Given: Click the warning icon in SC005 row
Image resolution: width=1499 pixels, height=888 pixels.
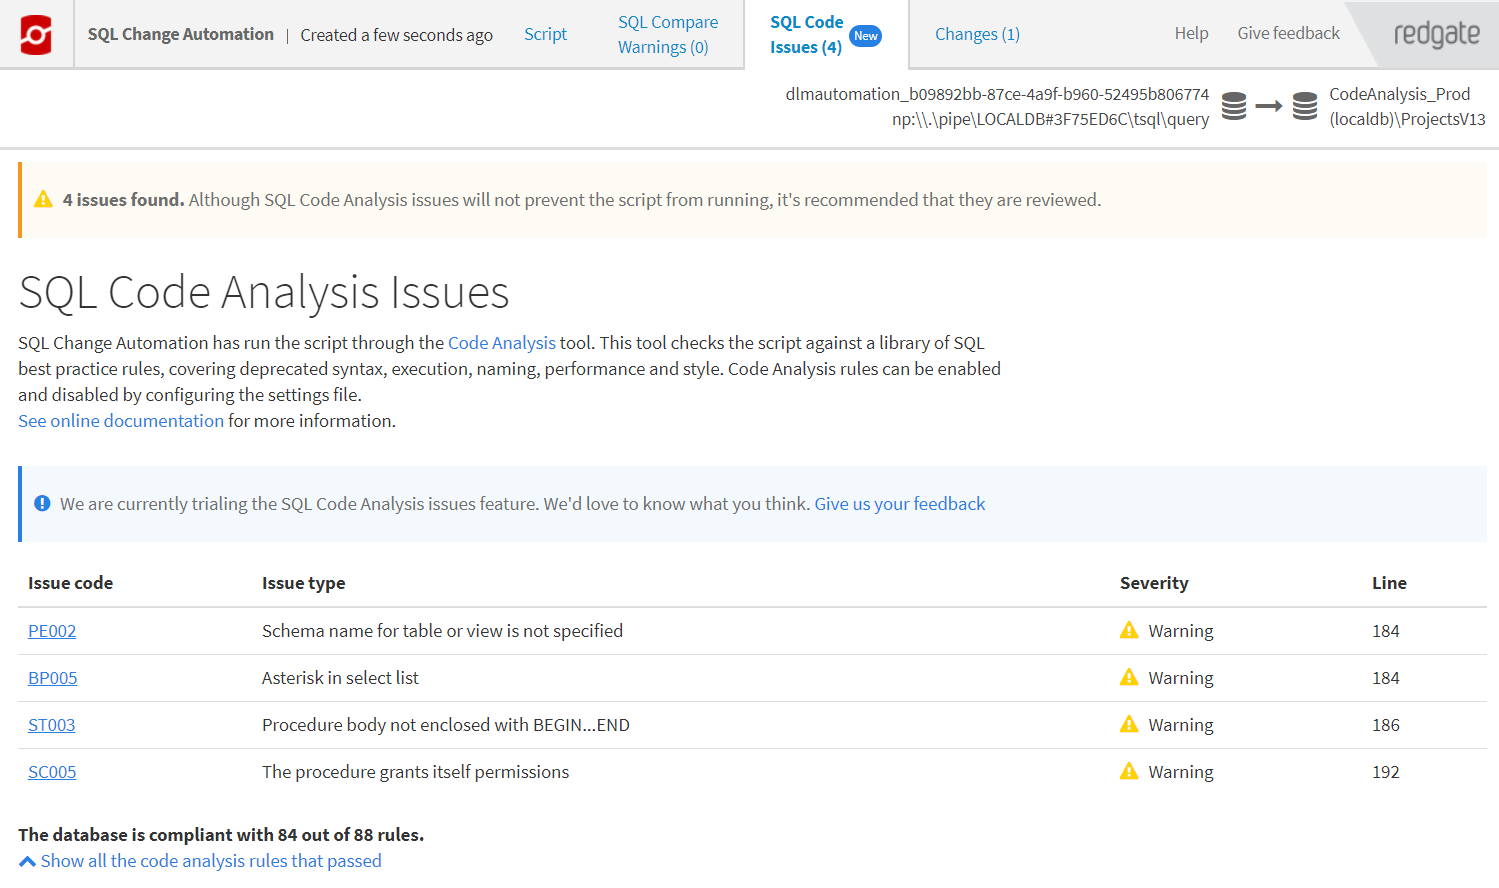Looking at the screenshot, I should coord(1129,772).
